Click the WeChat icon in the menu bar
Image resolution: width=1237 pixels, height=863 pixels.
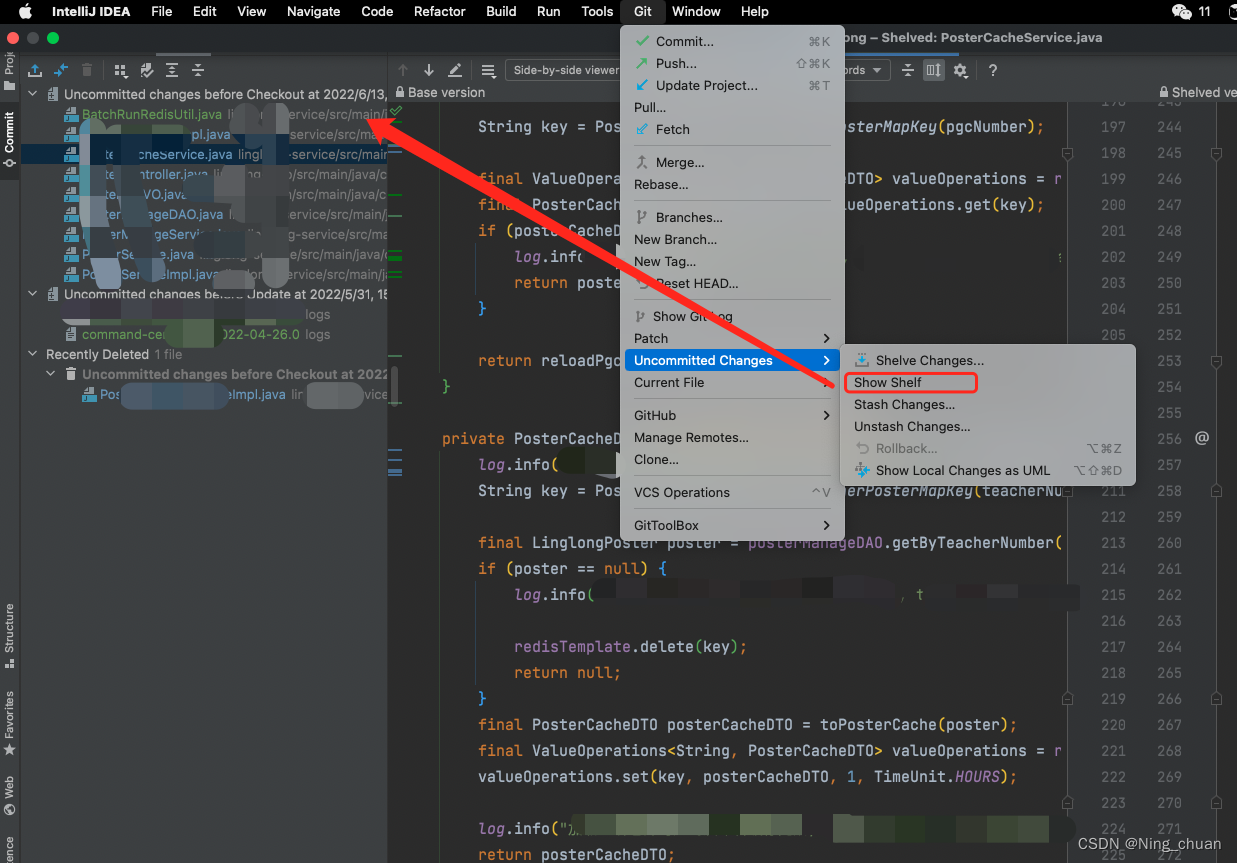pyautogui.click(x=1181, y=11)
